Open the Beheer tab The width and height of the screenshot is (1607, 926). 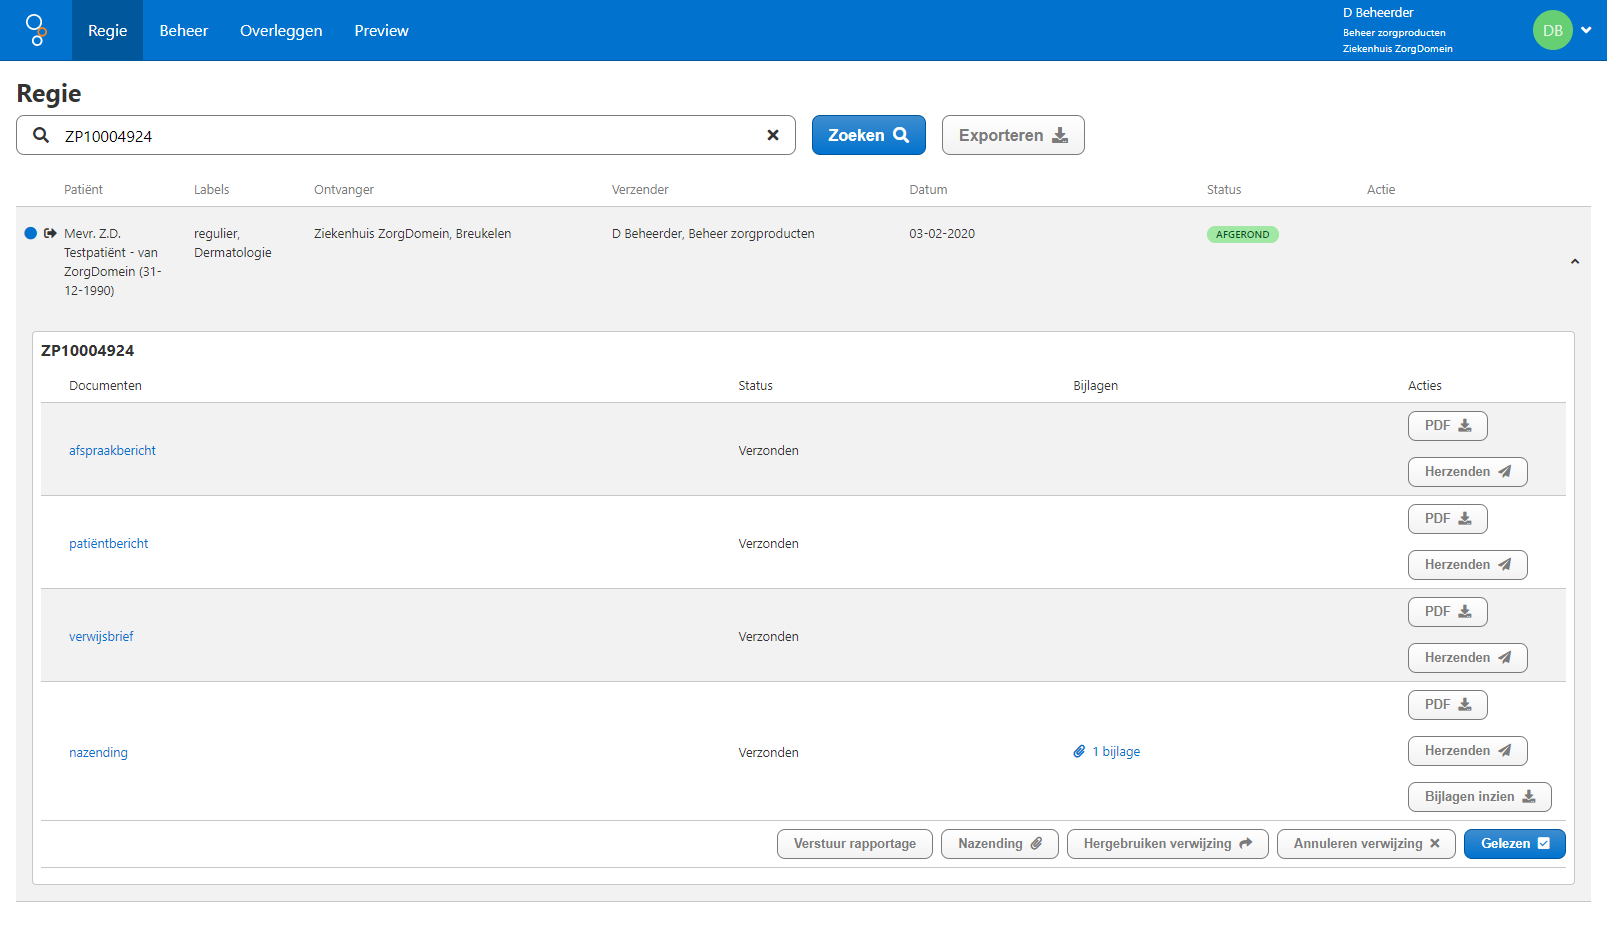click(x=184, y=30)
